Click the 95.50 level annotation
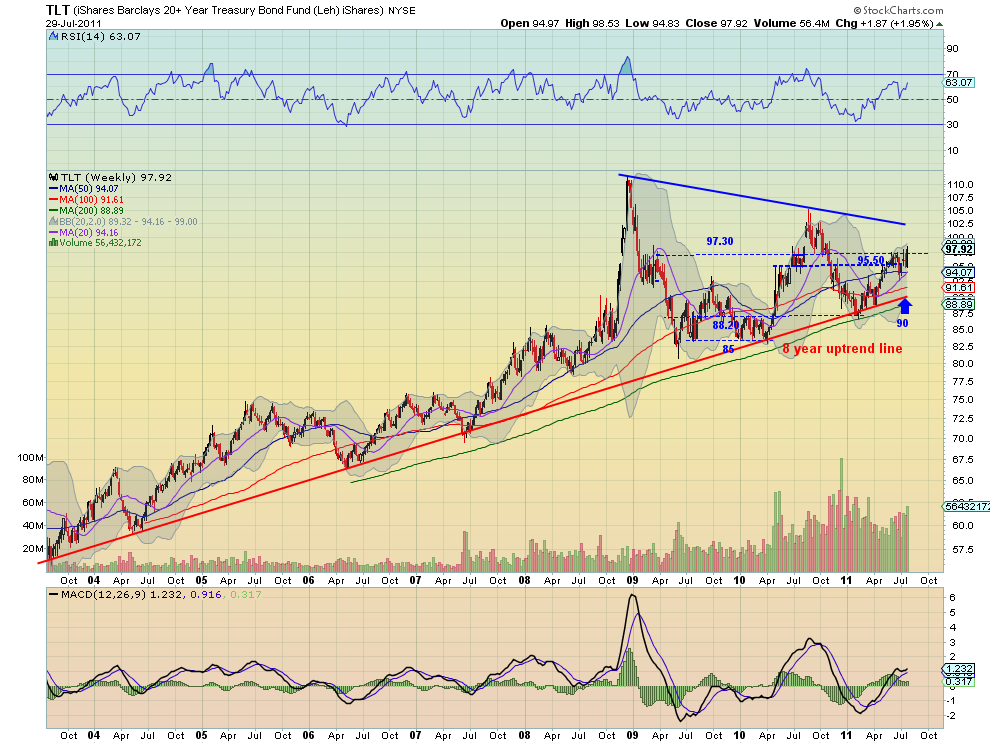 871,261
